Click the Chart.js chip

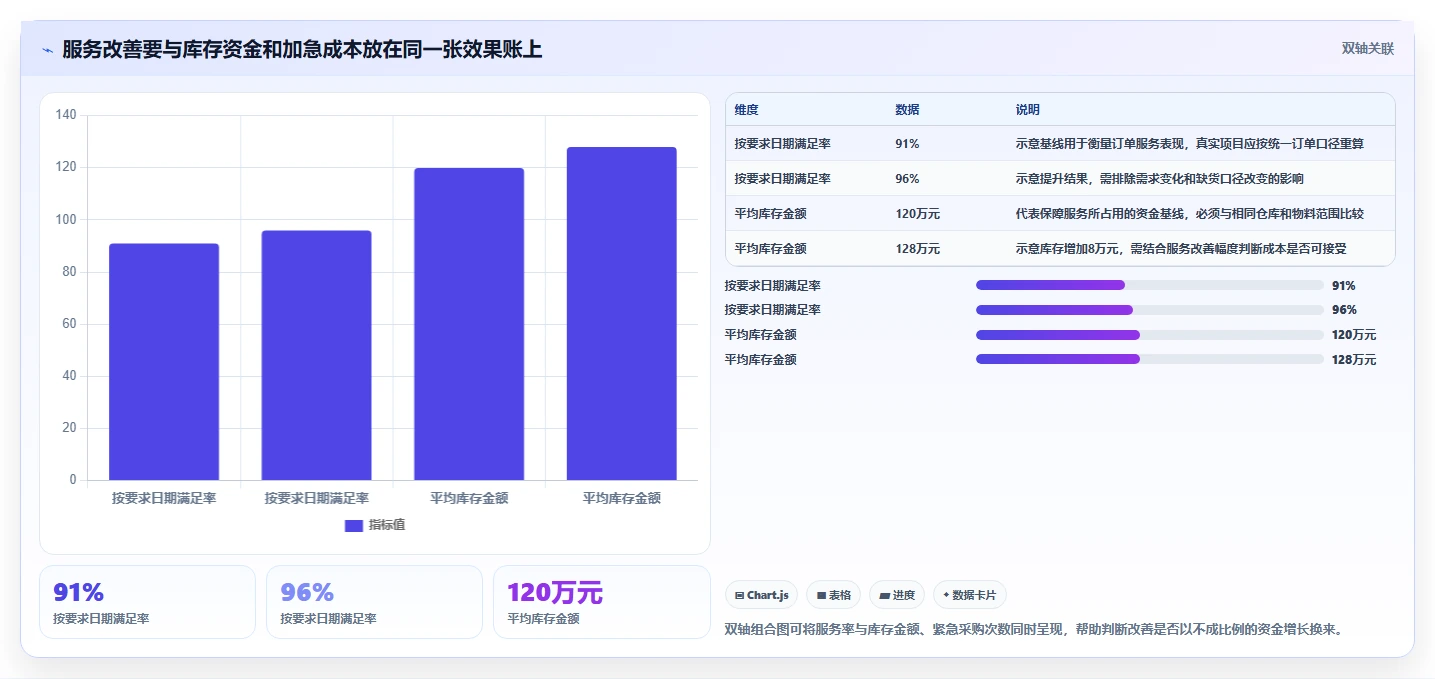(x=761, y=595)
